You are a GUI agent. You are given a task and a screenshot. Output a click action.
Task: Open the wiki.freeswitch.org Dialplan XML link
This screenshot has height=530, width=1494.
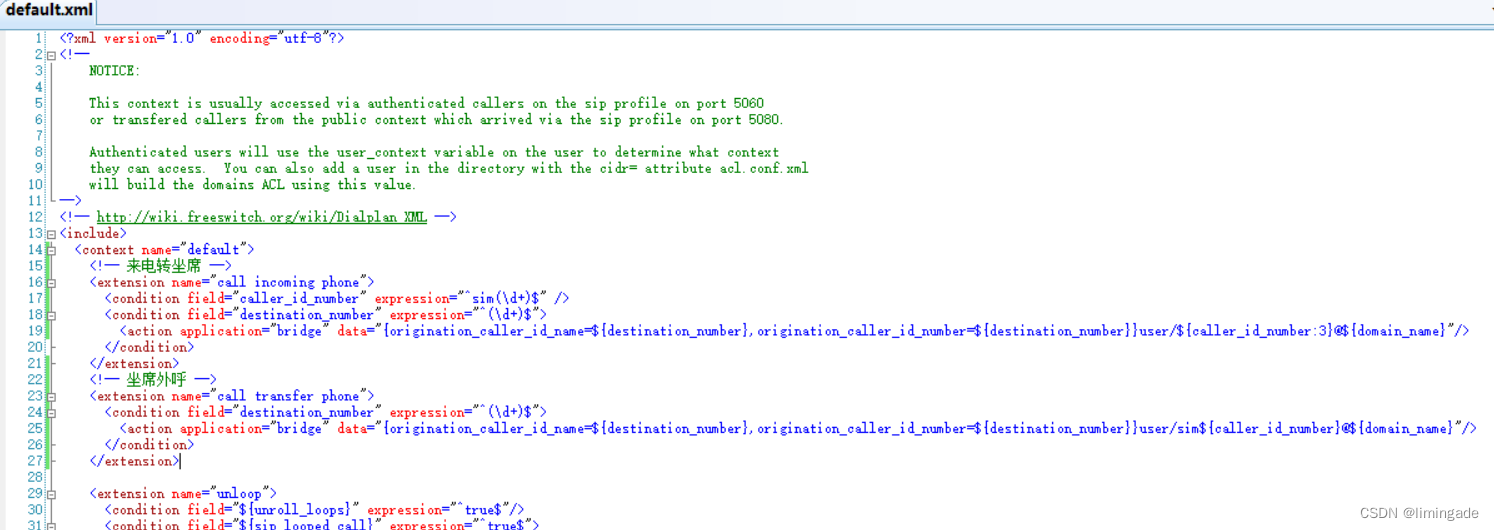click(262, 217)
